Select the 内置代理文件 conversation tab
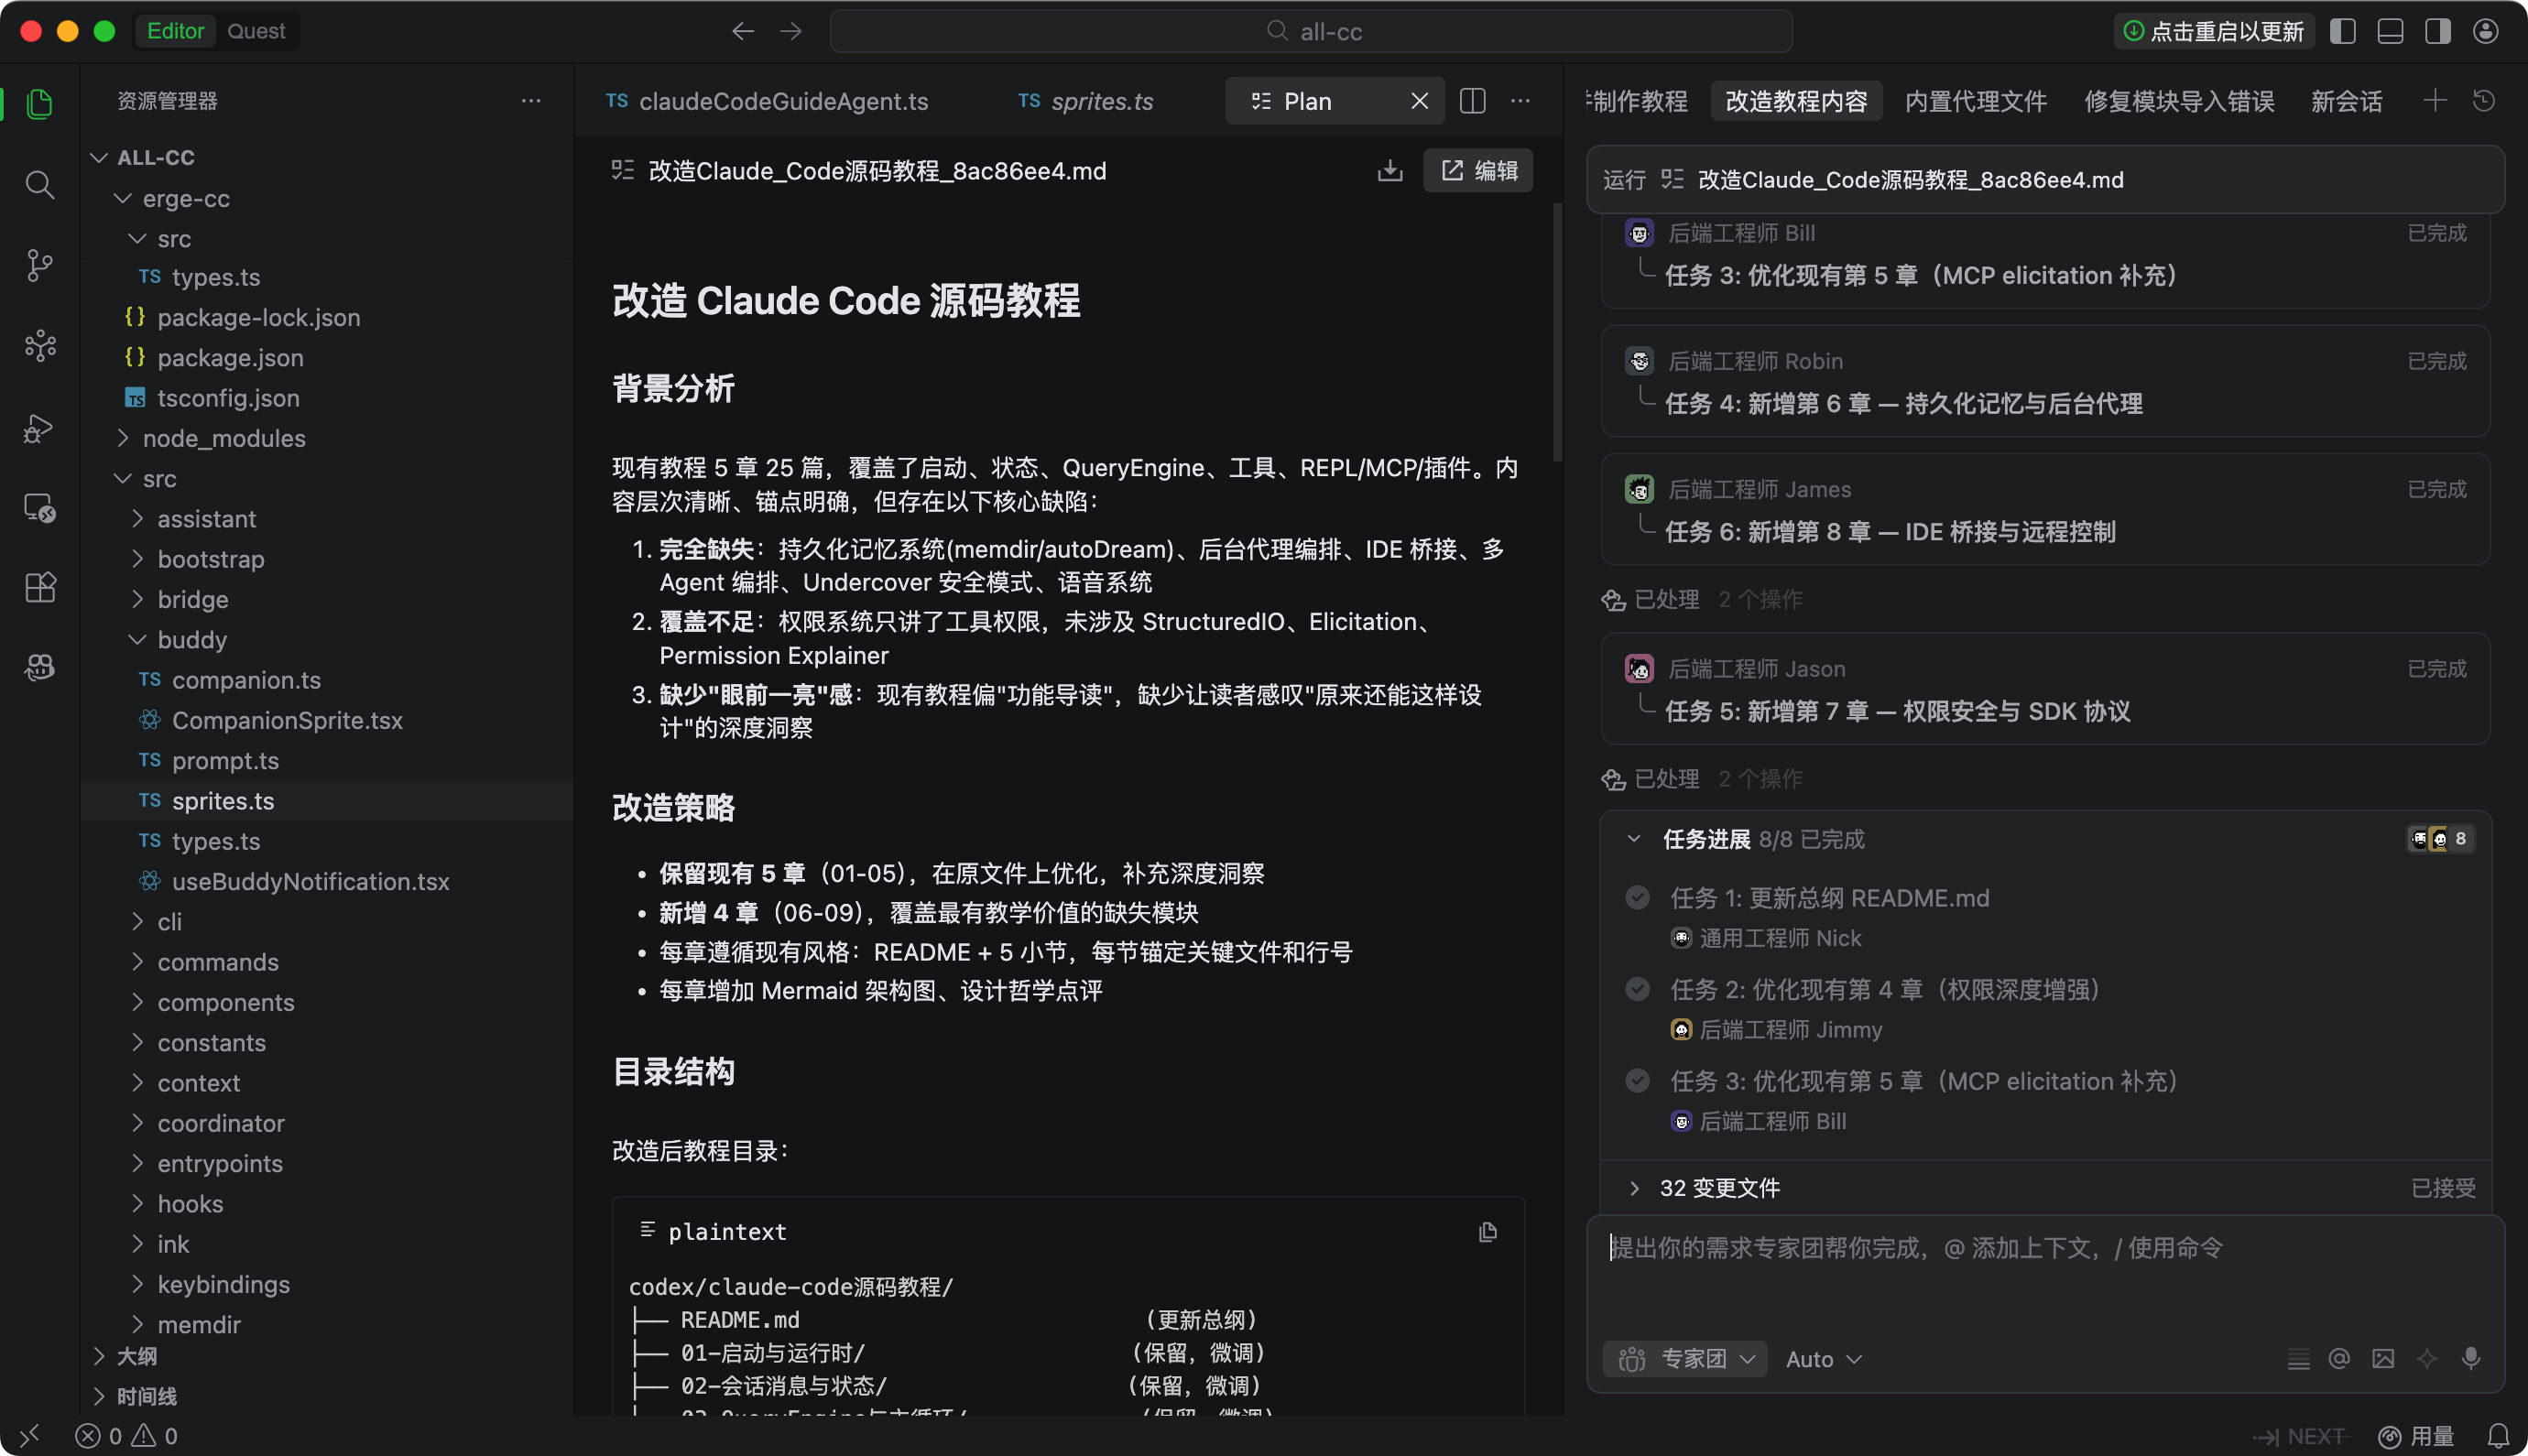The image size is (2528, 1456). tap(1975, 101)
